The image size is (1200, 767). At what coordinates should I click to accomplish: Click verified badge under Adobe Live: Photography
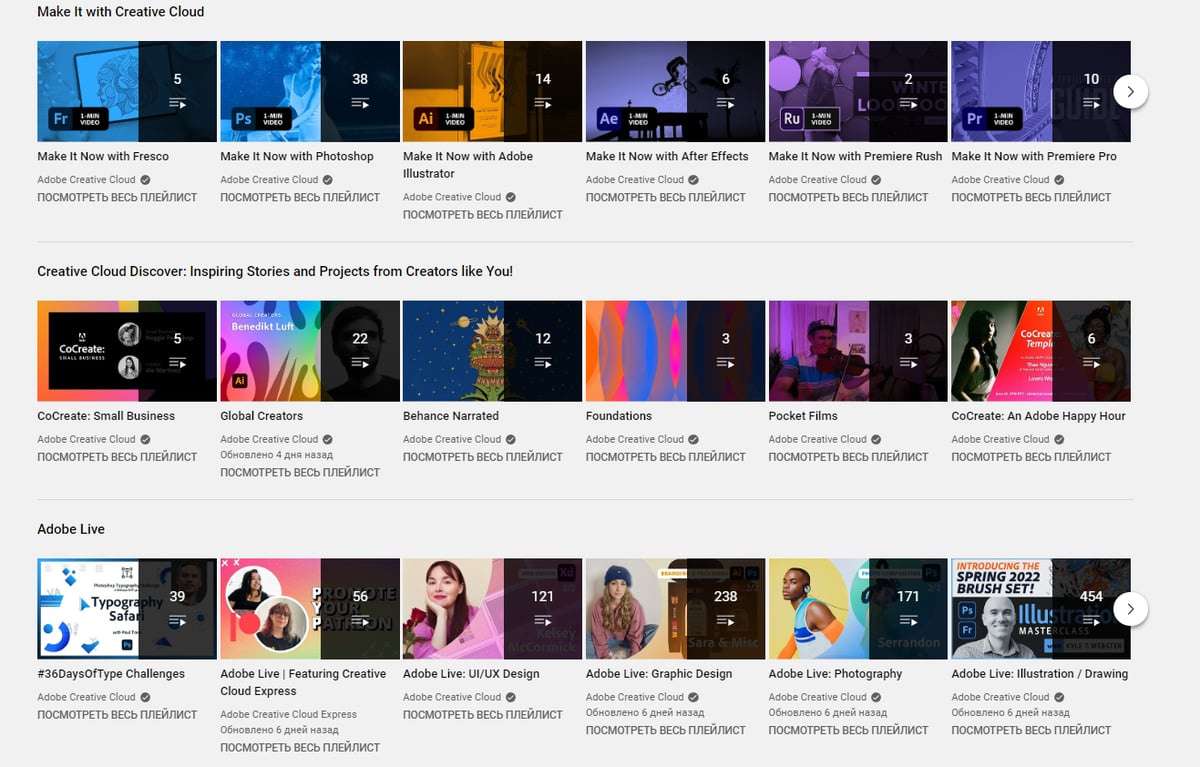pos(876,697)
